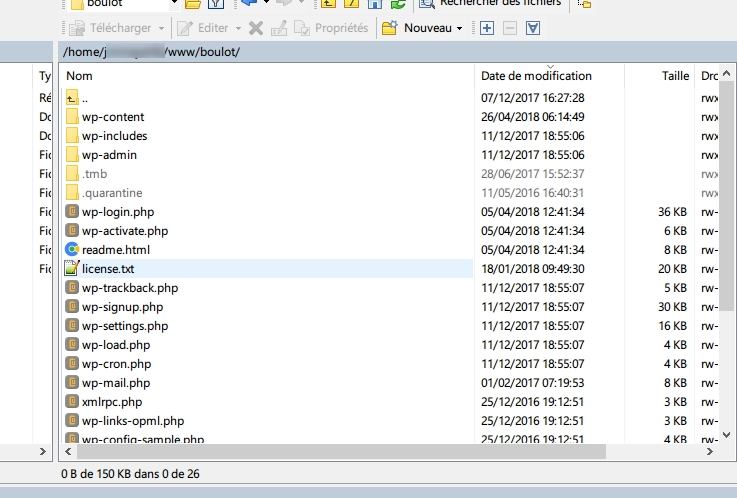Click the selection filter funnel icon
Screen dimensions: 737x498
533,28
